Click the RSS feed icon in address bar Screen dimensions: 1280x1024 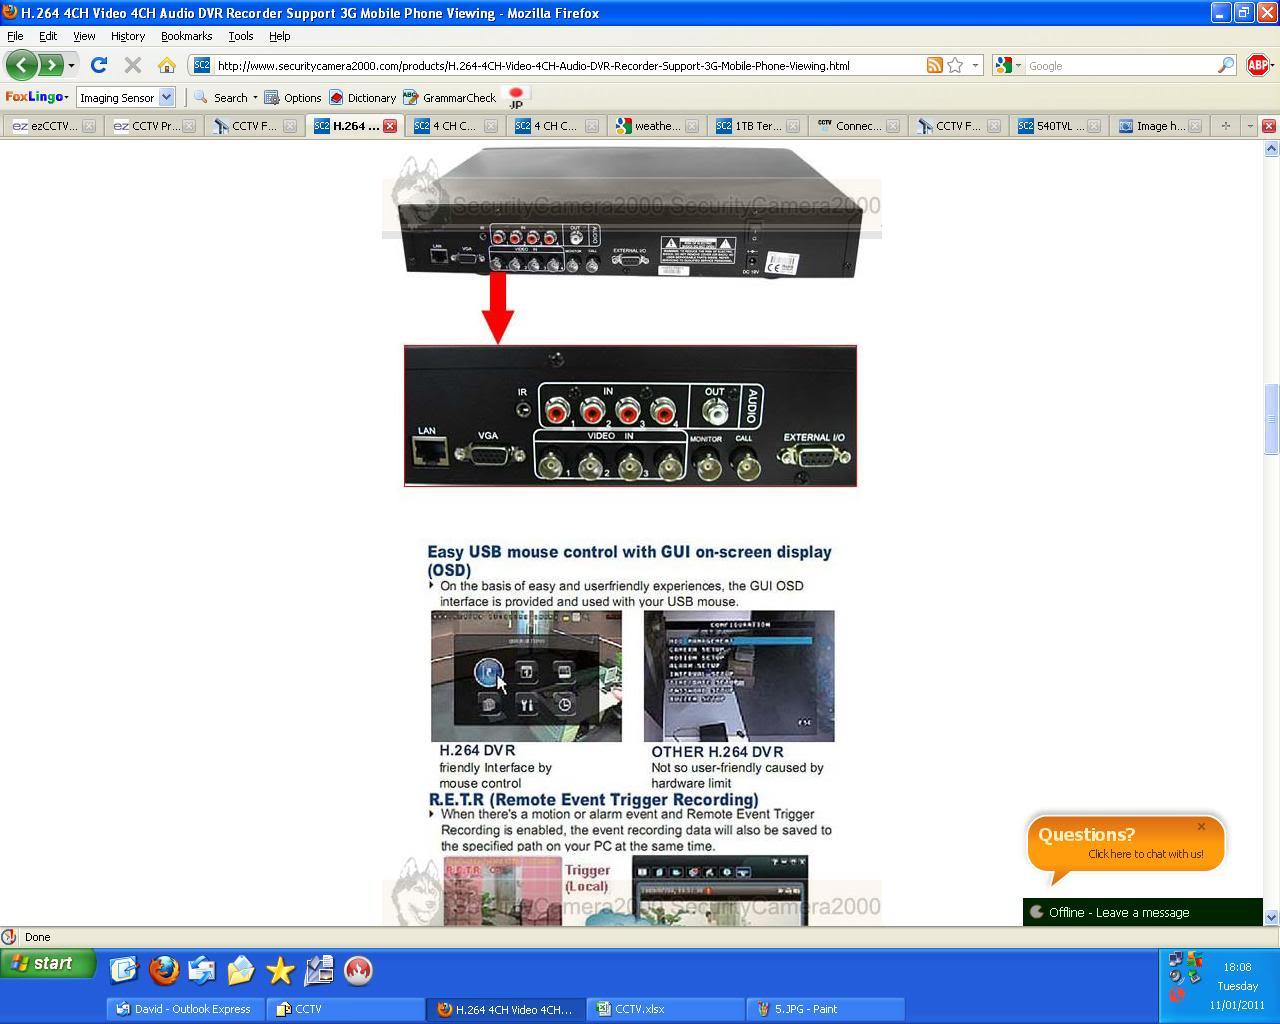pyautogui.click(x=934, y=65)
